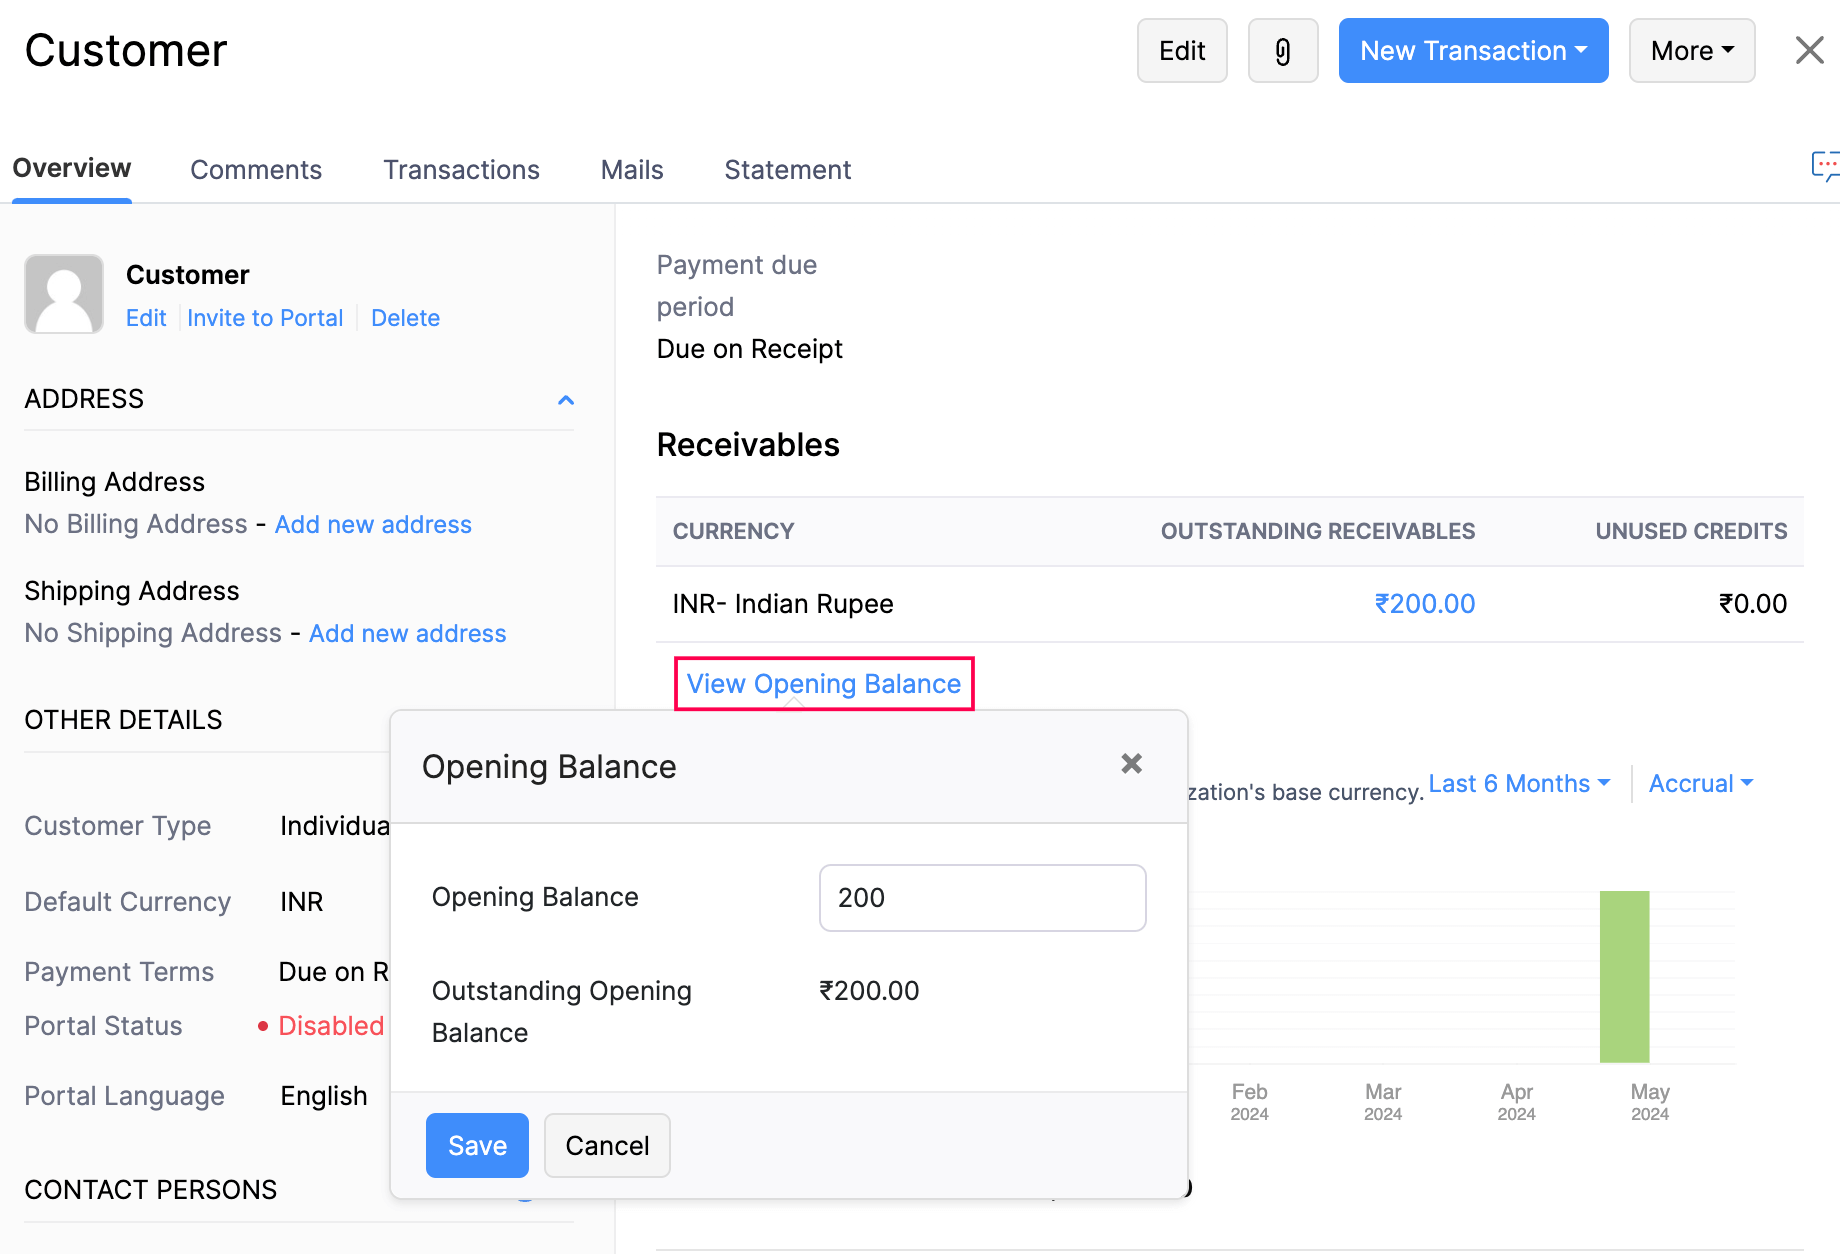Screen dimensions: 1840x1254
Task: Switch to the Comments tab
Action: (x=256, y=170)
